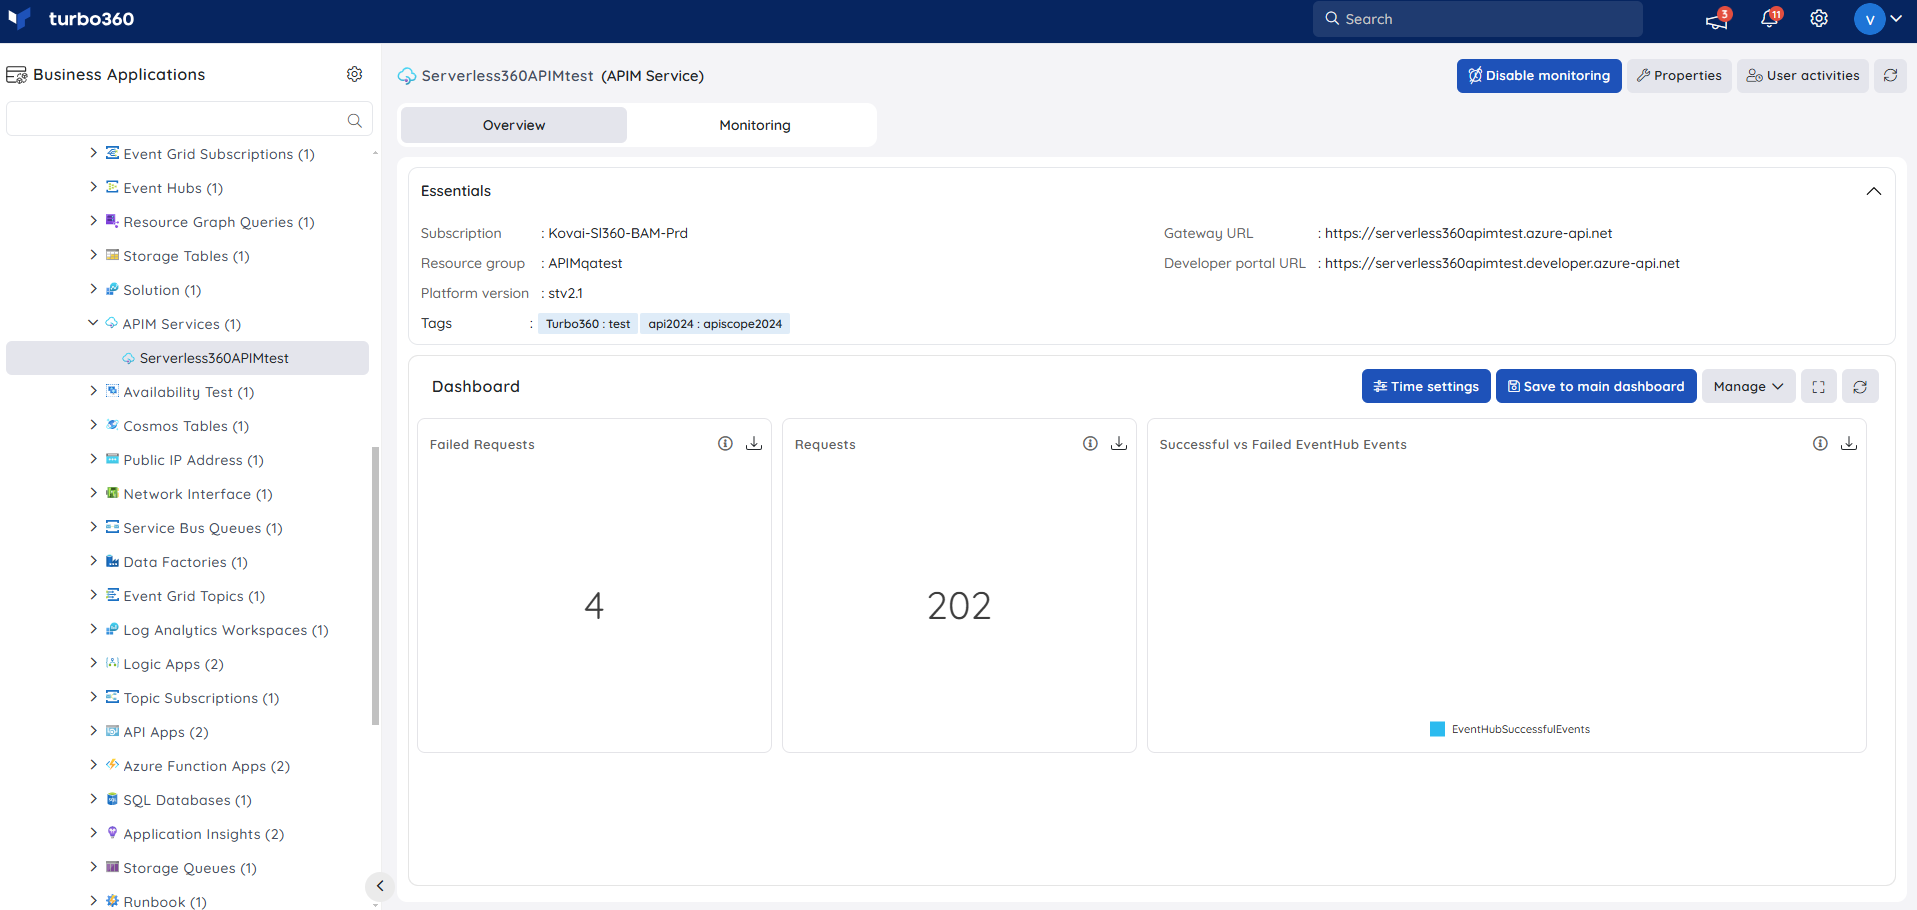
Task: Click the Service Bus Queues icon
Action: click(112, 527)
